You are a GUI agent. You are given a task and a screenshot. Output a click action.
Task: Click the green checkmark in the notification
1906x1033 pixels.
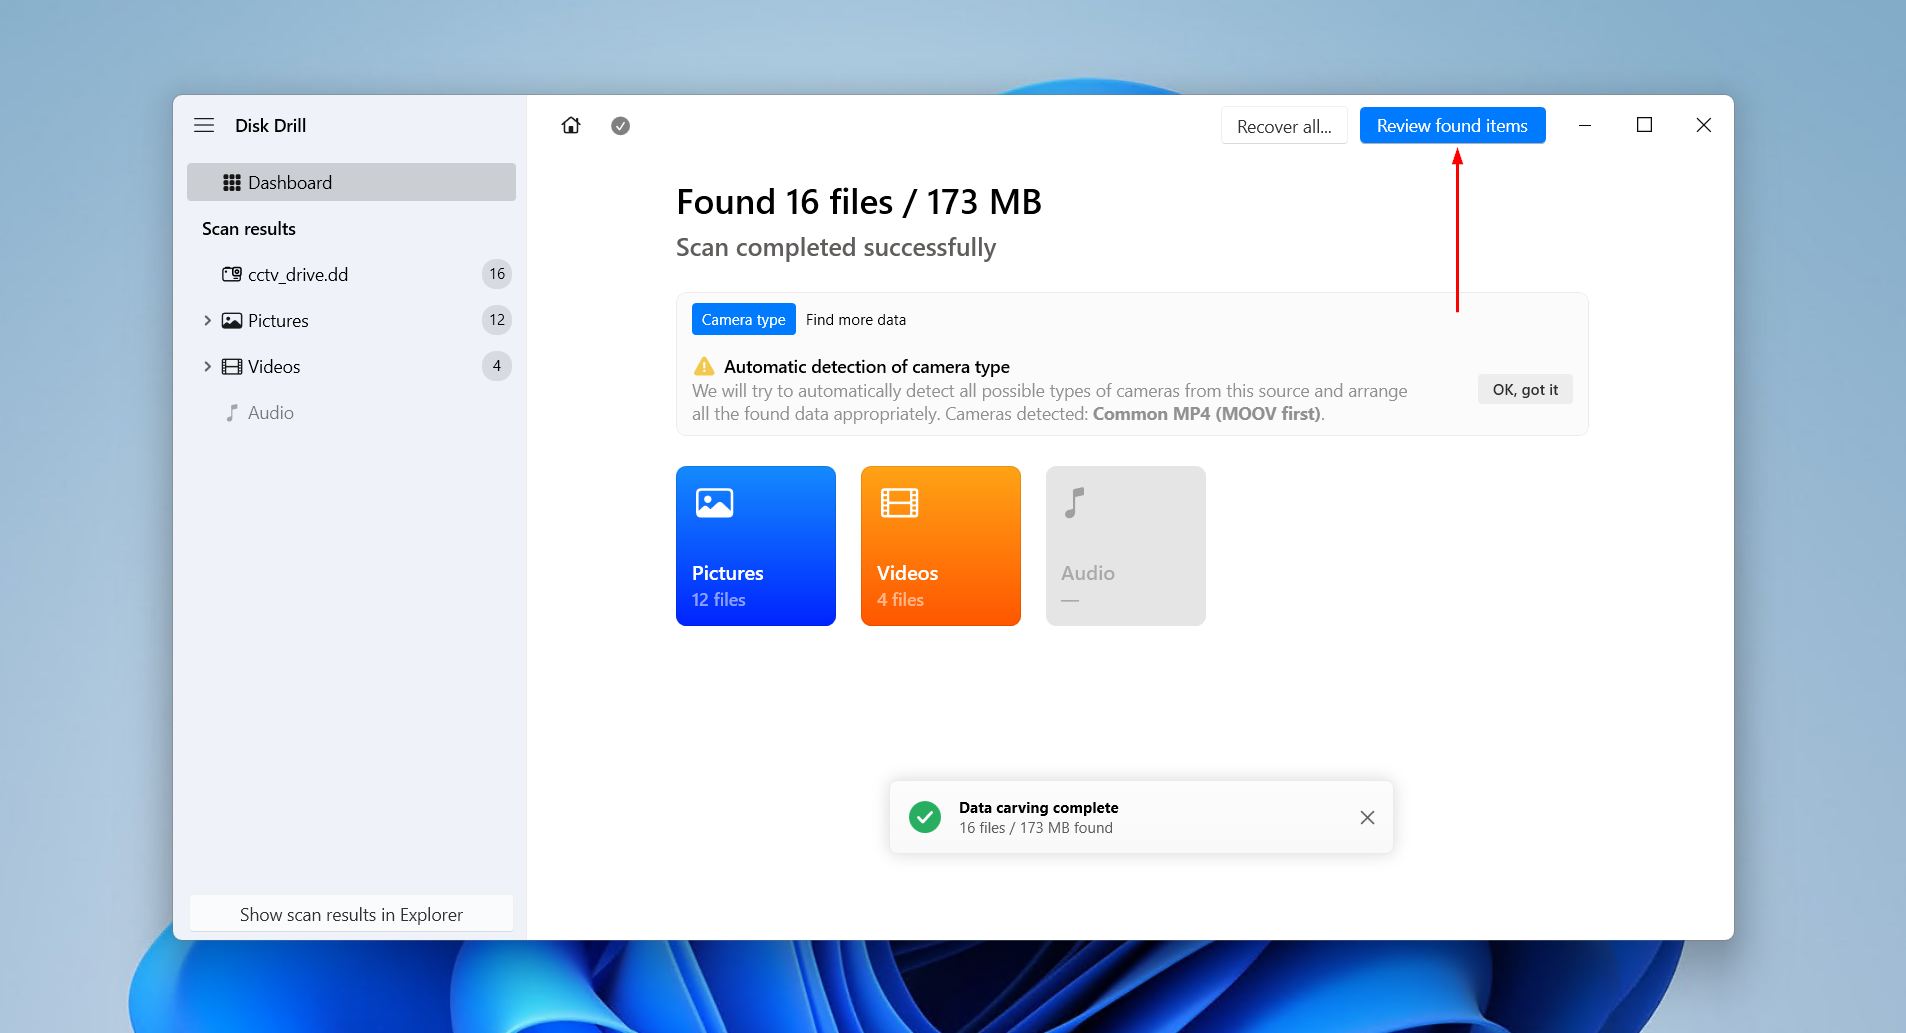pos(925,817)
